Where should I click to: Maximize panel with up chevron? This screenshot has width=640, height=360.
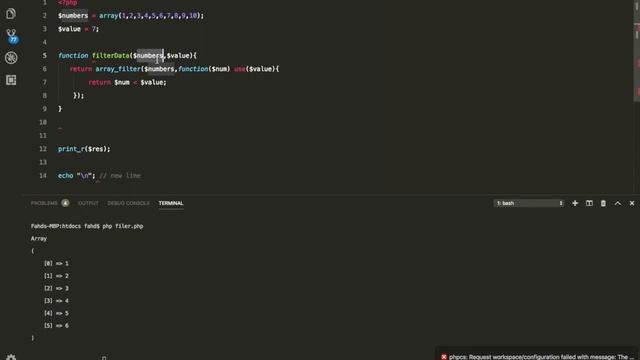(618, 203)
